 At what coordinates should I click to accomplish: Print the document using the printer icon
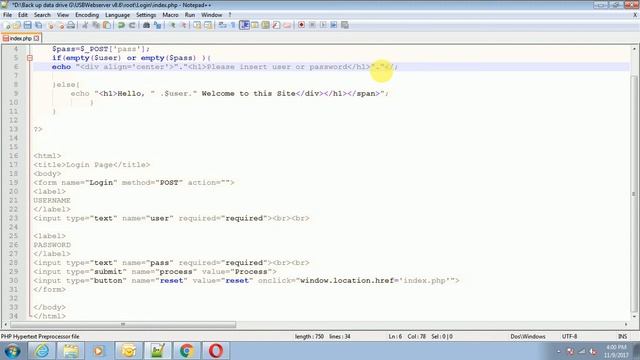[71, 25]
